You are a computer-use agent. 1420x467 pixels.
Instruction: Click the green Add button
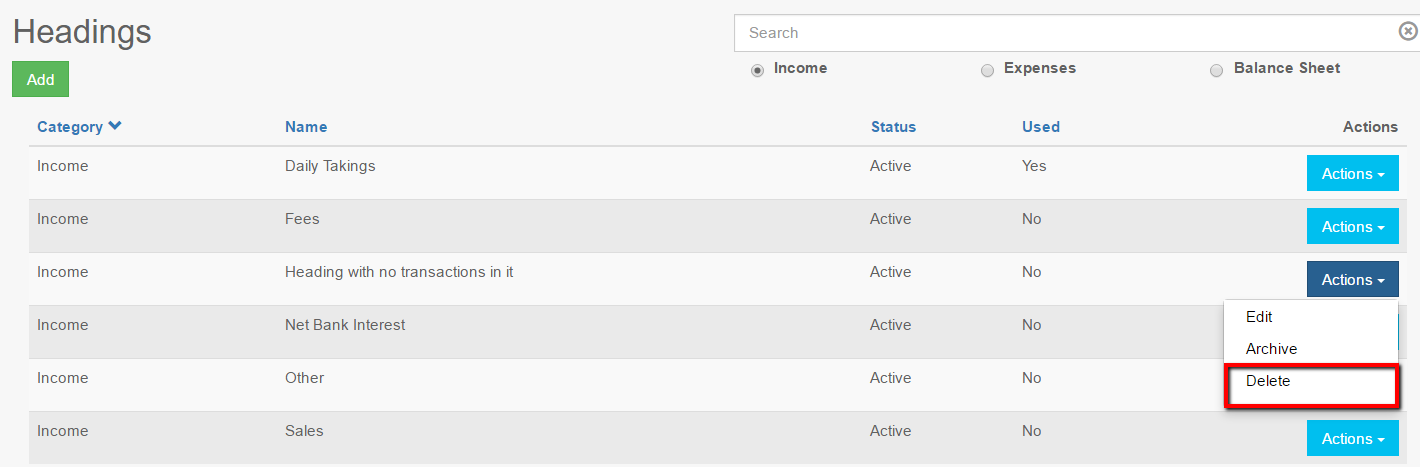(40, 80)
